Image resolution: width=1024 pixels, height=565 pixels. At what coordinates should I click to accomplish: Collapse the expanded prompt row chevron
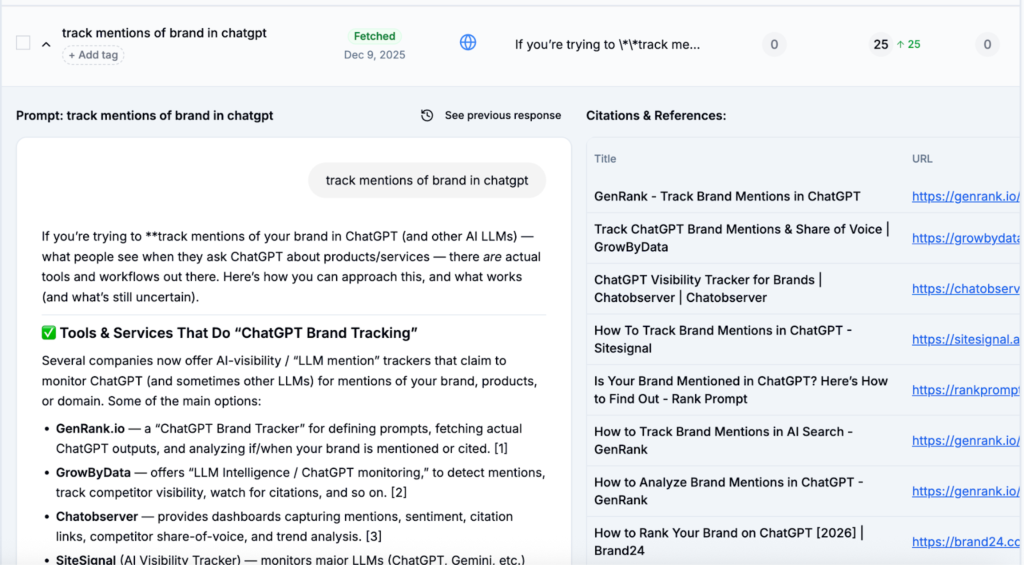46,44
